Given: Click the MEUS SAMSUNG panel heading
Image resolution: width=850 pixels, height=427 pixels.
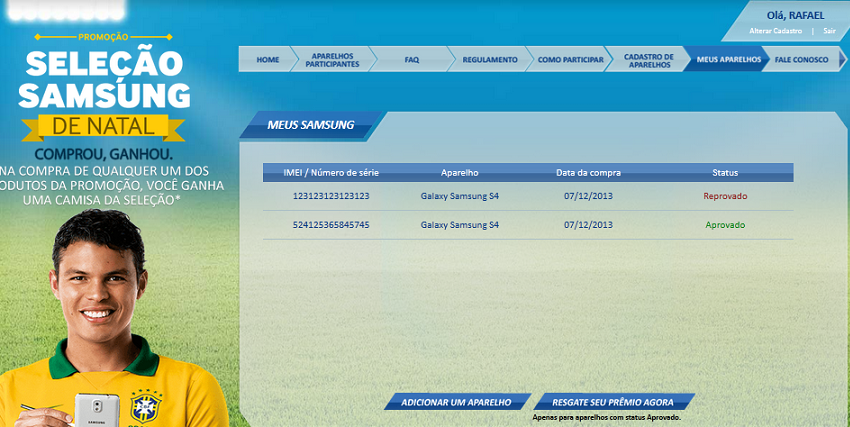Looking at the screenshot, I should click(310, 125).
